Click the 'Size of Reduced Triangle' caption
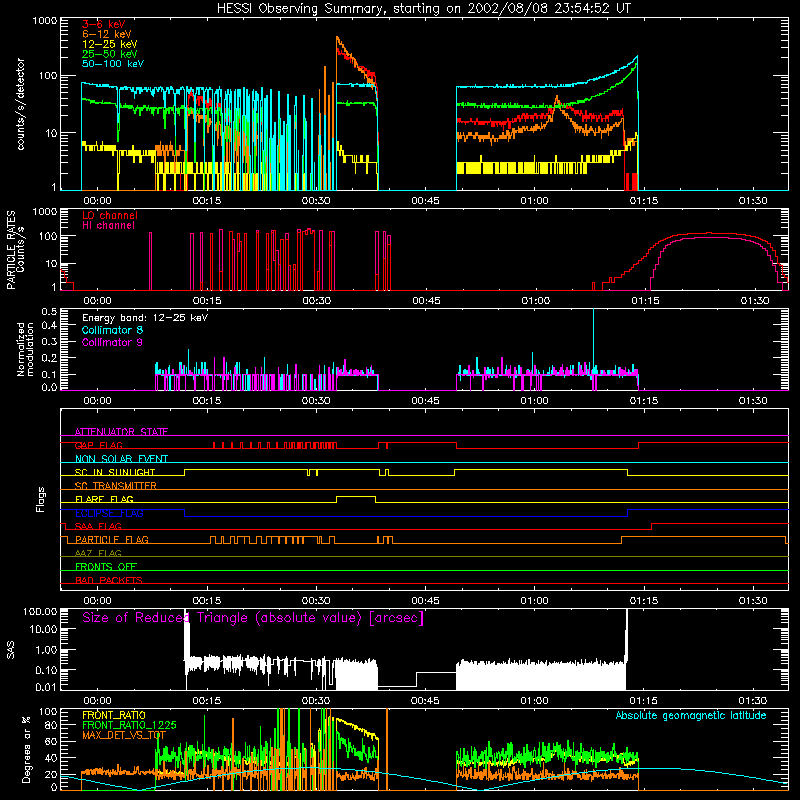The image size is (800, 800). [x=253, y=618]
